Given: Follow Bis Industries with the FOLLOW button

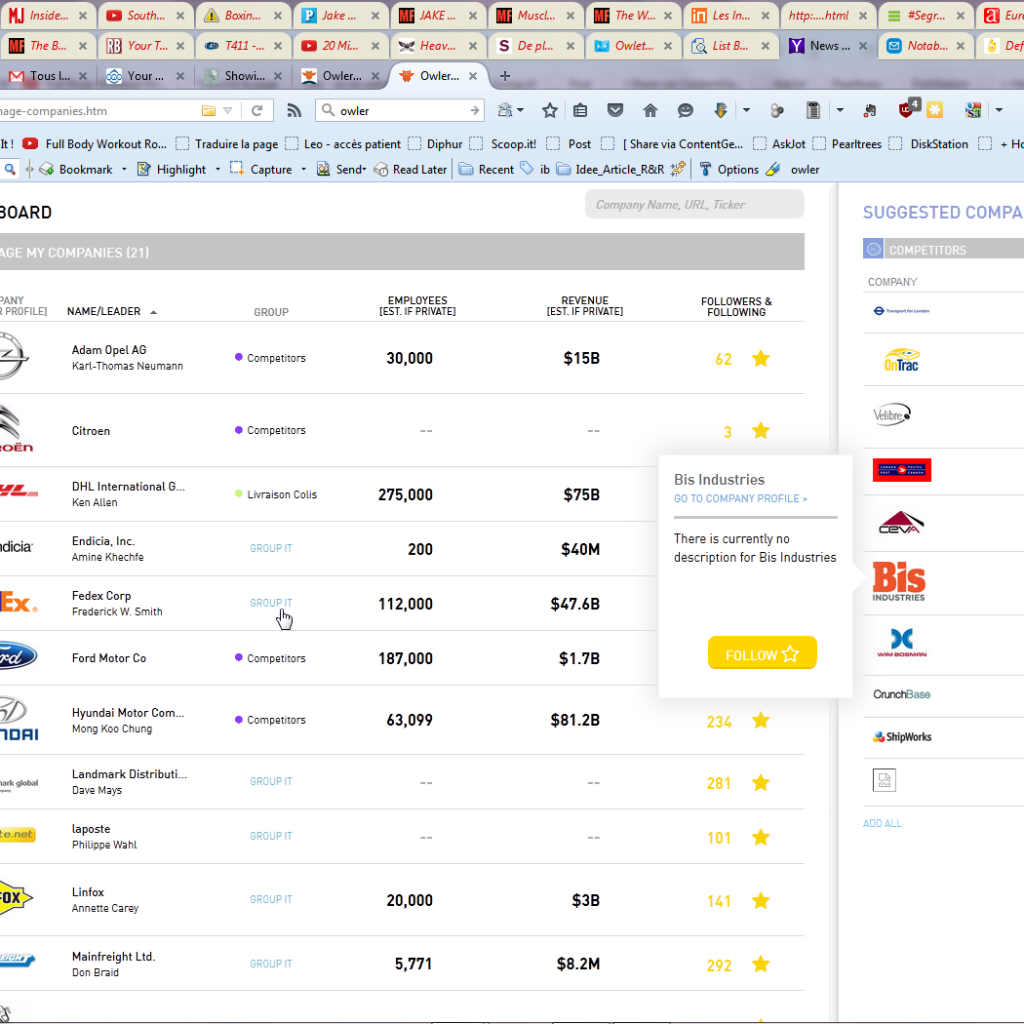Looking at the screenshot, I should click(762, 652).
